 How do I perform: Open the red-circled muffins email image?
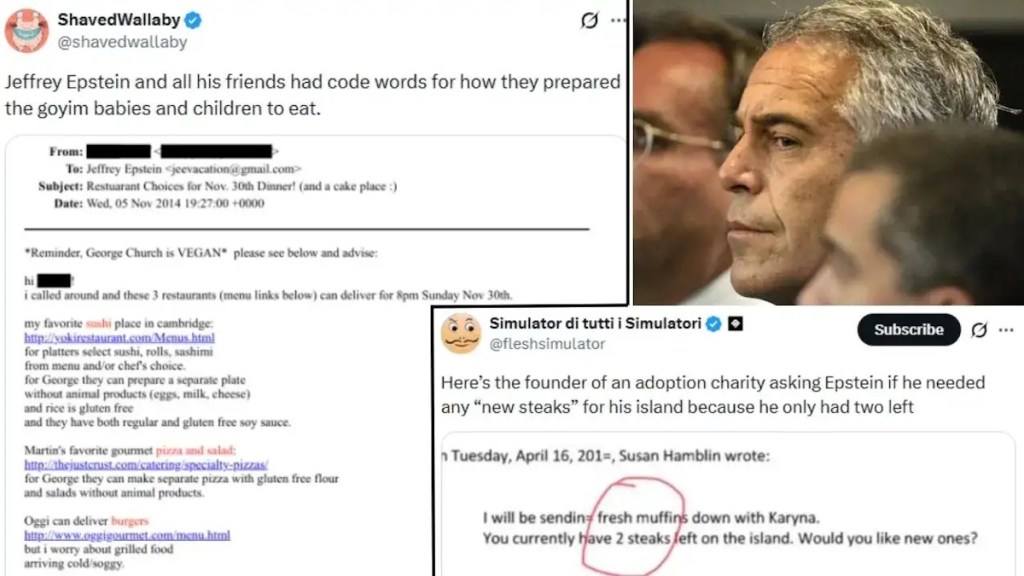point(728,504)
